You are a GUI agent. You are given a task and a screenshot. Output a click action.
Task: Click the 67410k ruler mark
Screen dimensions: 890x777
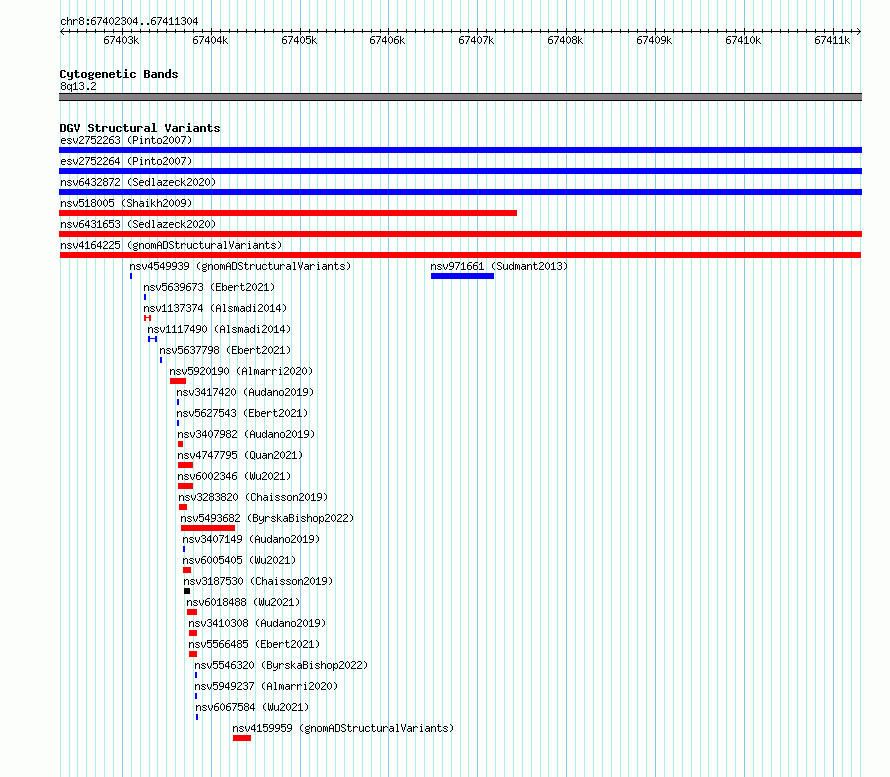pyautogui.click(x=744, y=40)
